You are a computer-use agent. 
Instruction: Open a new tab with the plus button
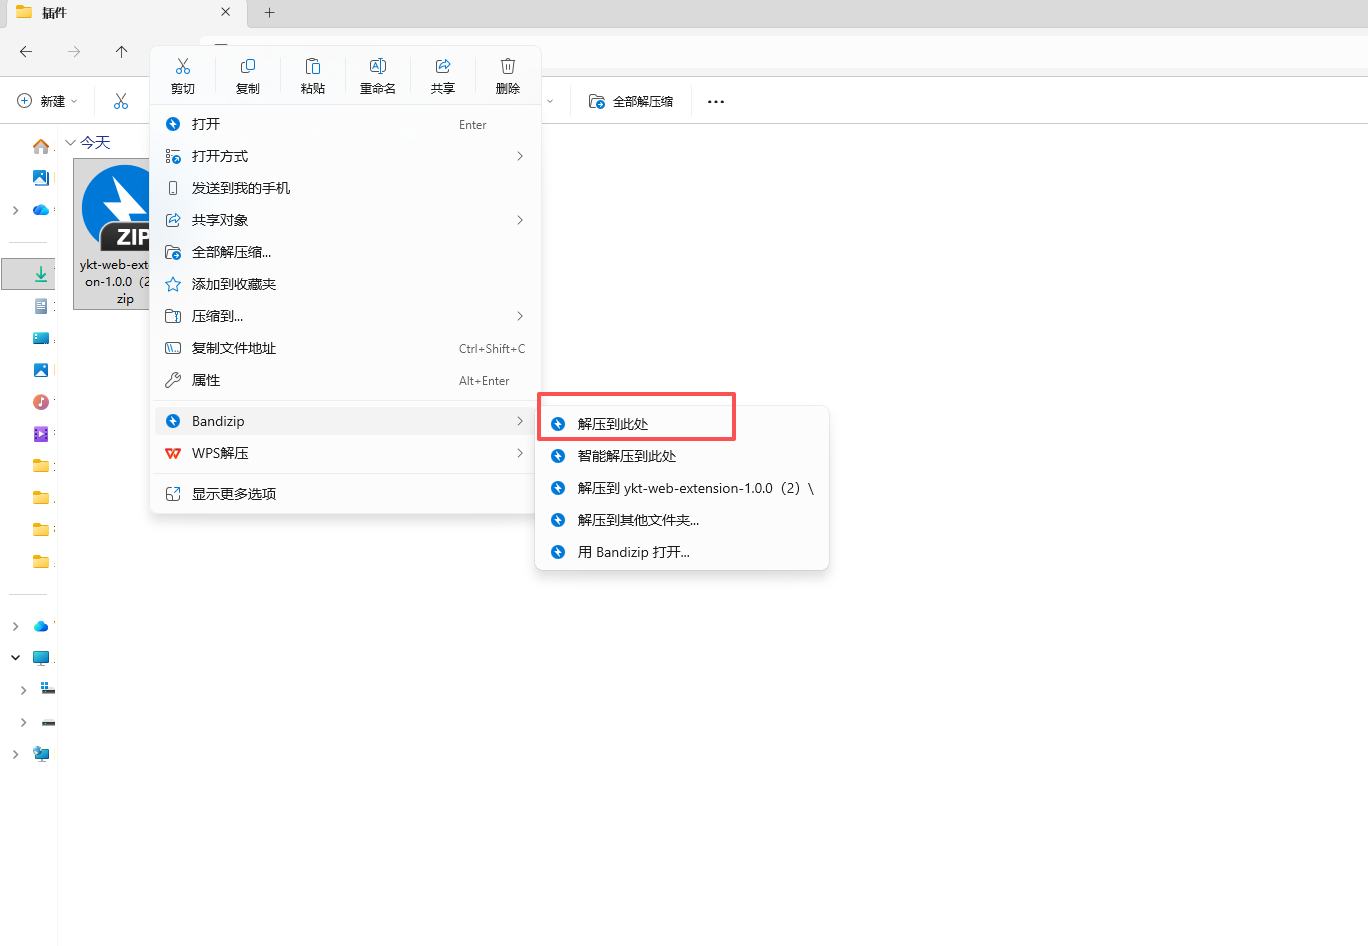pyautogui.click(x=270, y=13)
